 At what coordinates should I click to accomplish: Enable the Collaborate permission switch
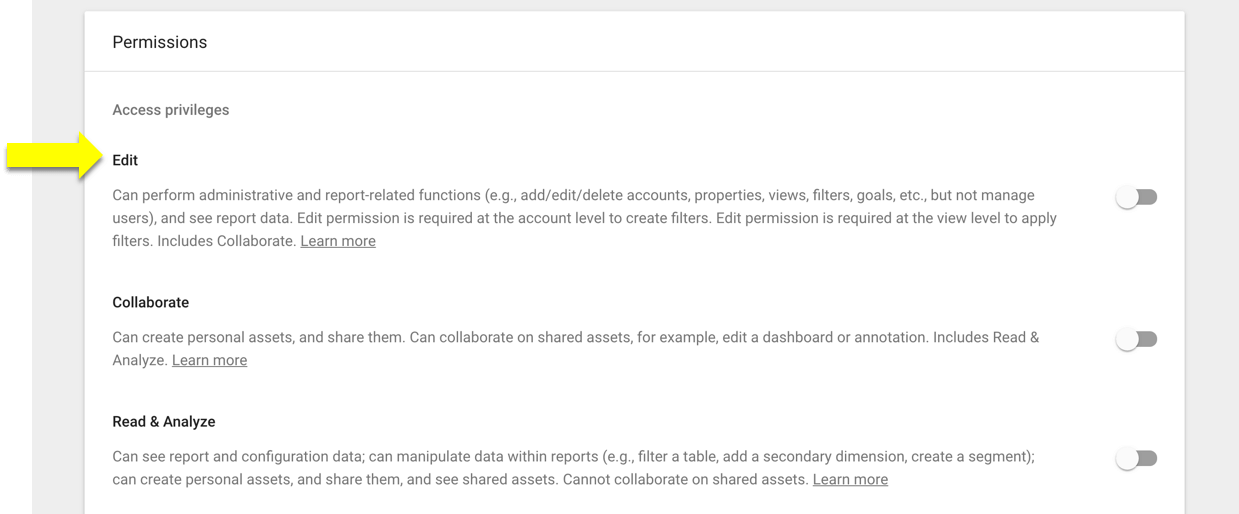pyautogui.click(x=1137, y=339)
